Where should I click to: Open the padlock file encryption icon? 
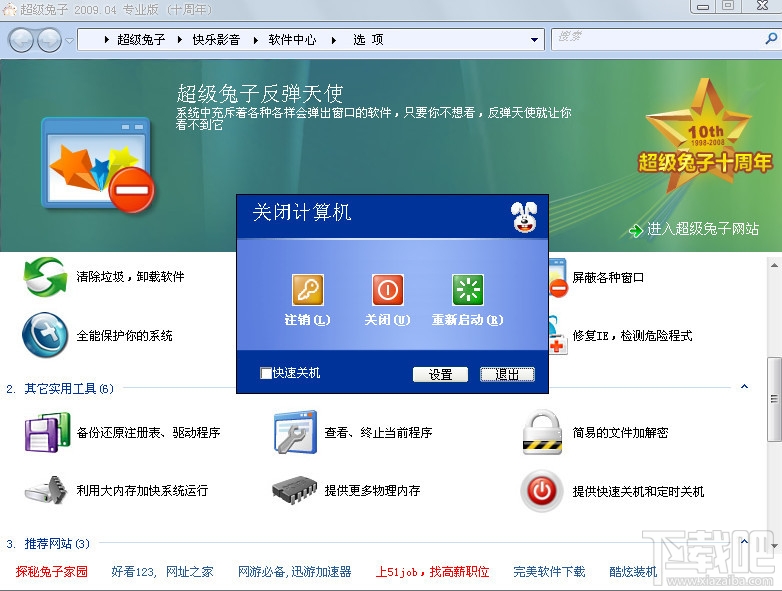pos(543,432)
